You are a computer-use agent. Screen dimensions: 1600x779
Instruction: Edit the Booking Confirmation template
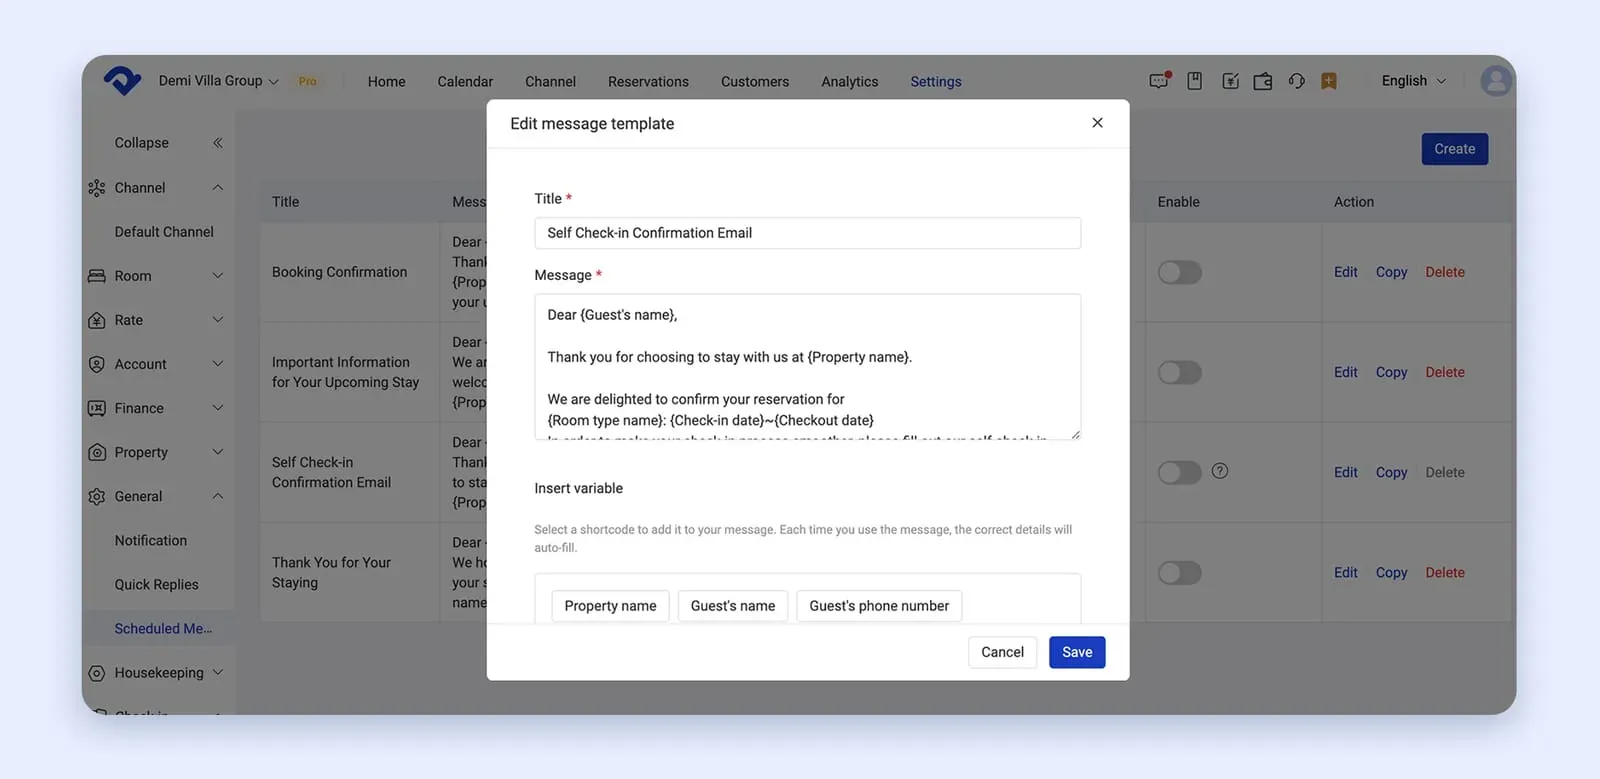[1346, 272]
